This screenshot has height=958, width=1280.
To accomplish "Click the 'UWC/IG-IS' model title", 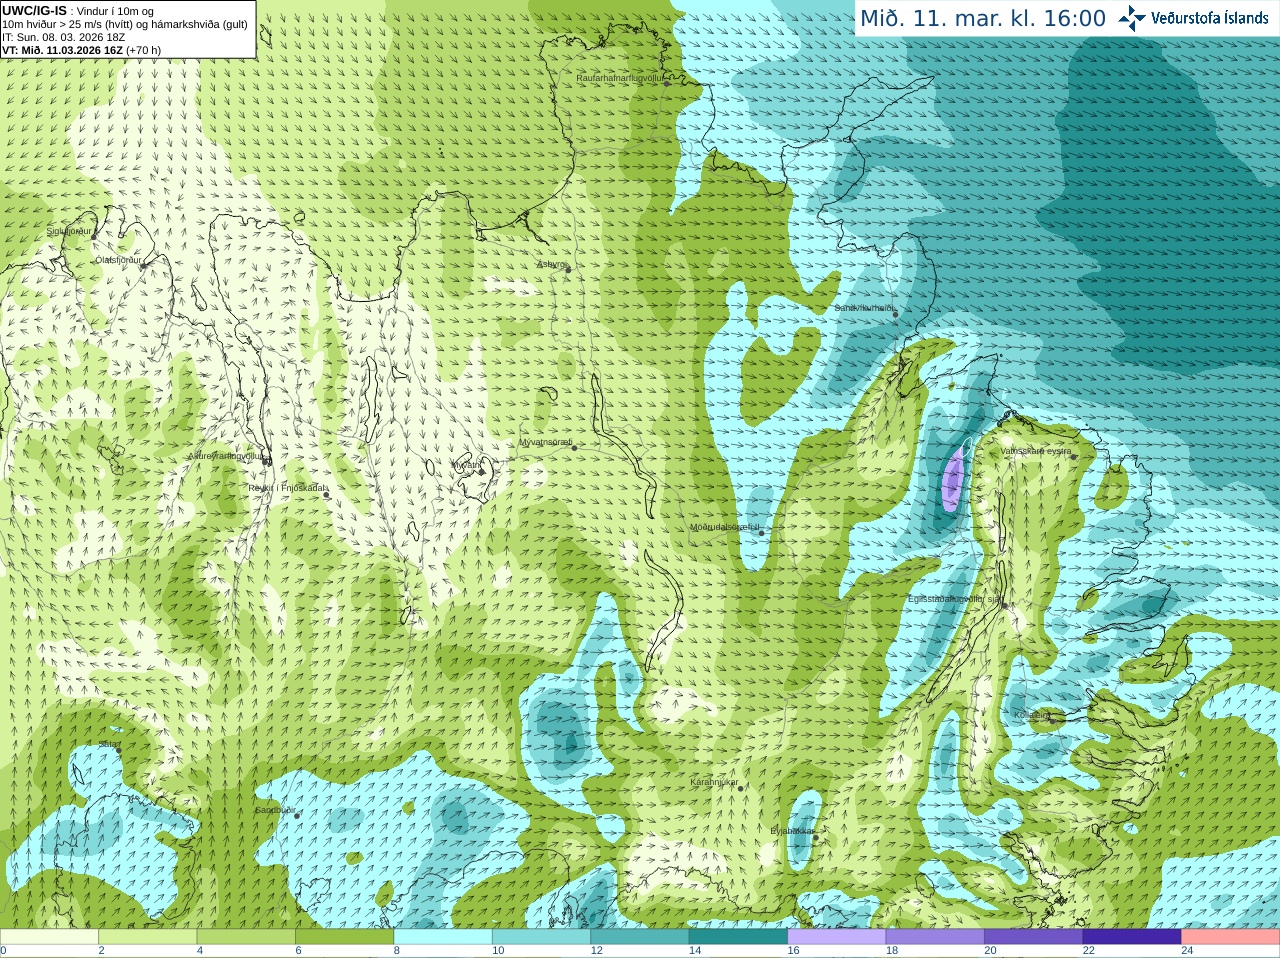I will pos(34,10).
